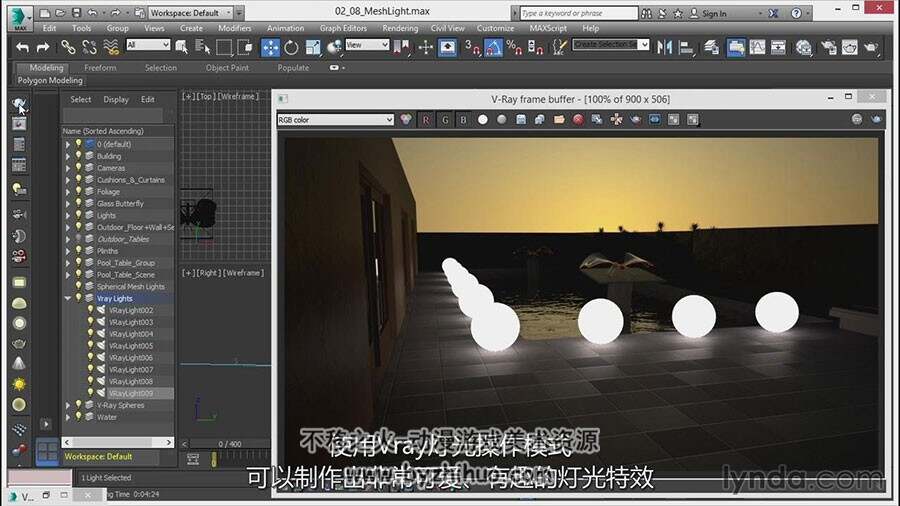This screenshot has width=900, height=506.
Task: Click the scene explorer horizontal scrollbar
Action: click(x=117, y=442)
